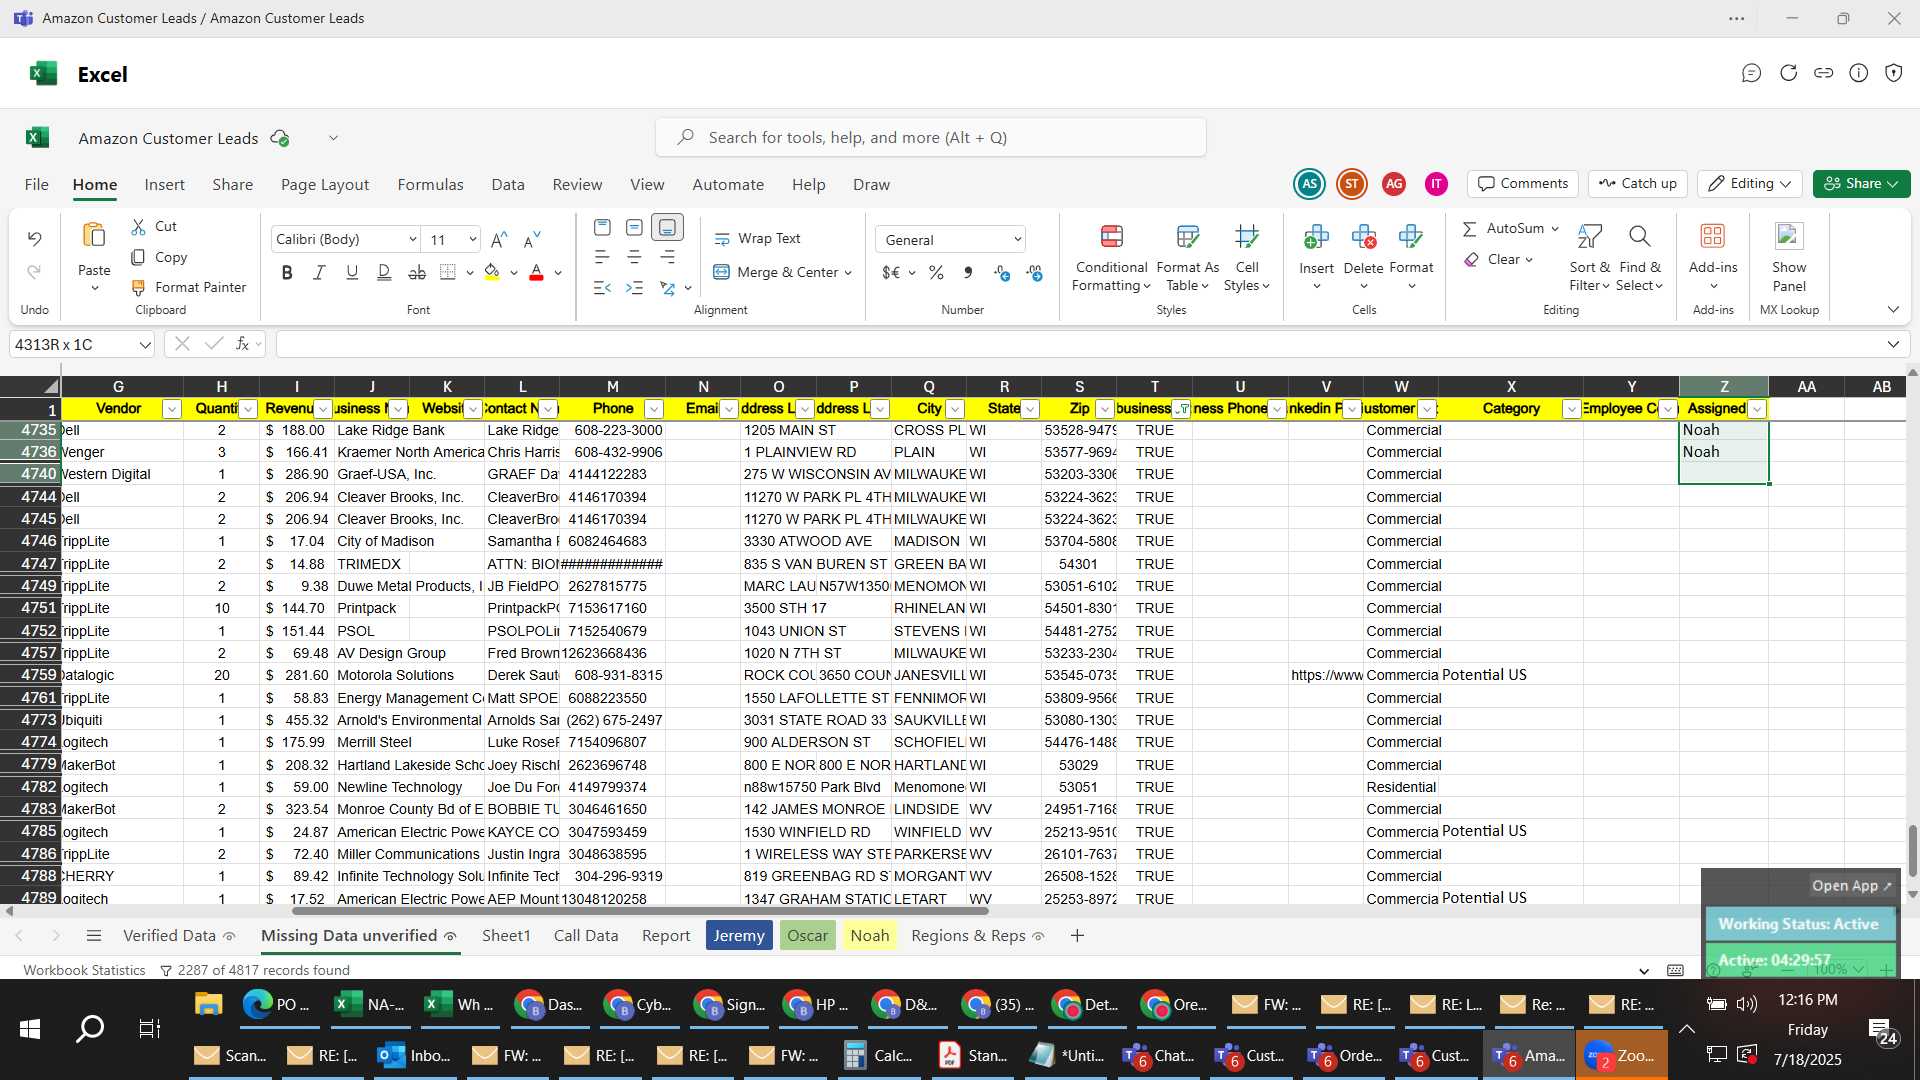Open the Review ribbon tab

tap(577, 185)
